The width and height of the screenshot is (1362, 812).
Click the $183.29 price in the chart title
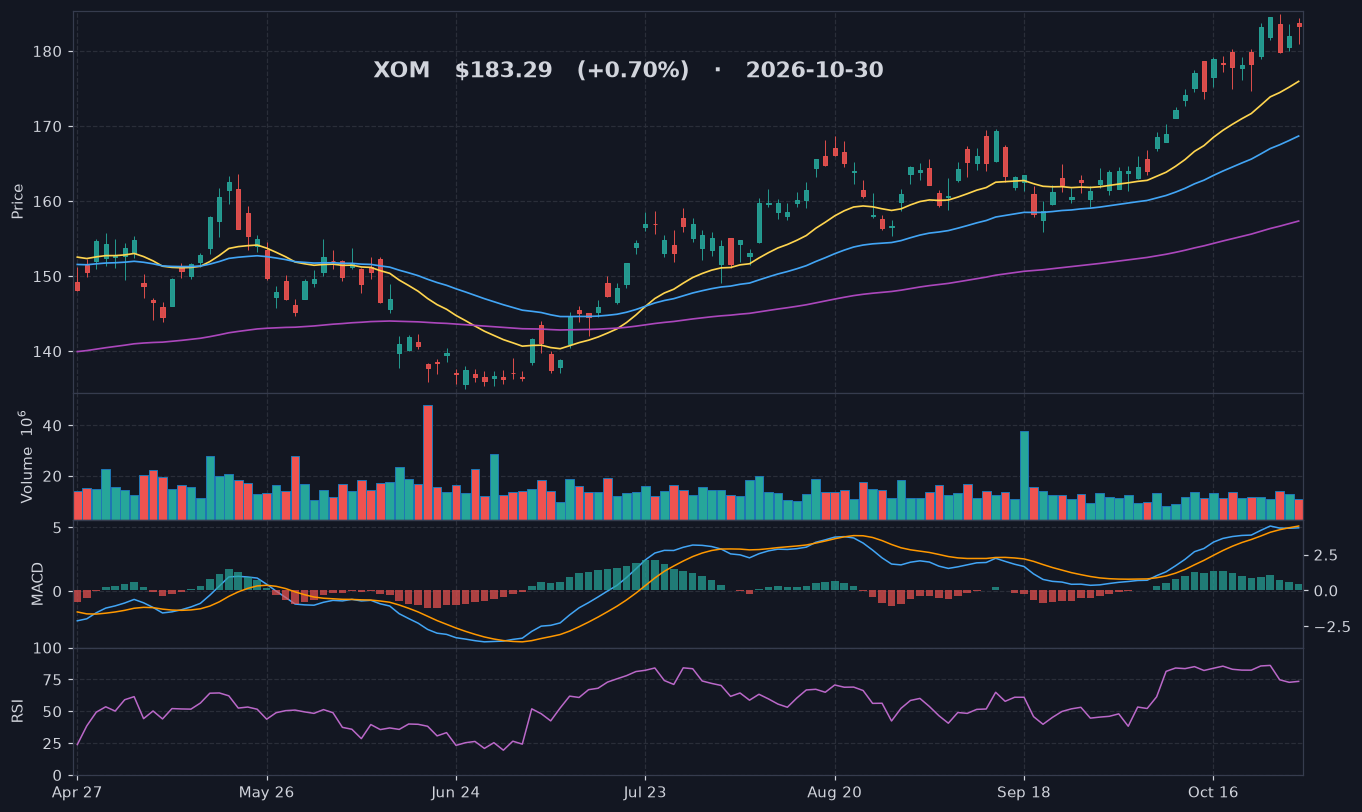pos(503,71)
